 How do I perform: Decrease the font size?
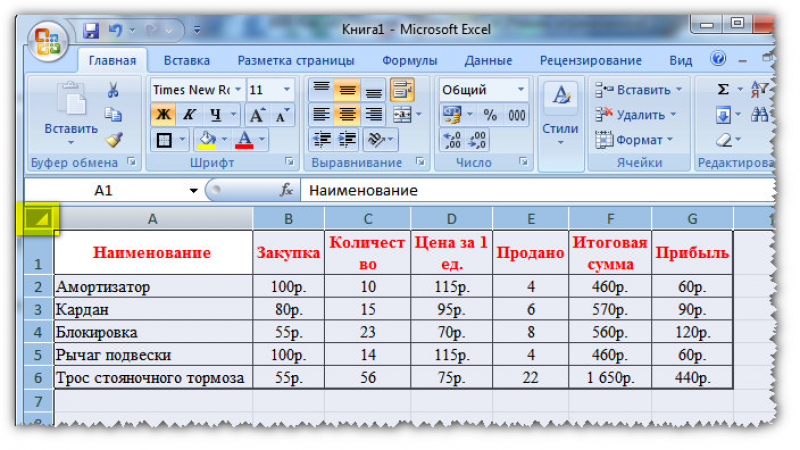[282, 115]
